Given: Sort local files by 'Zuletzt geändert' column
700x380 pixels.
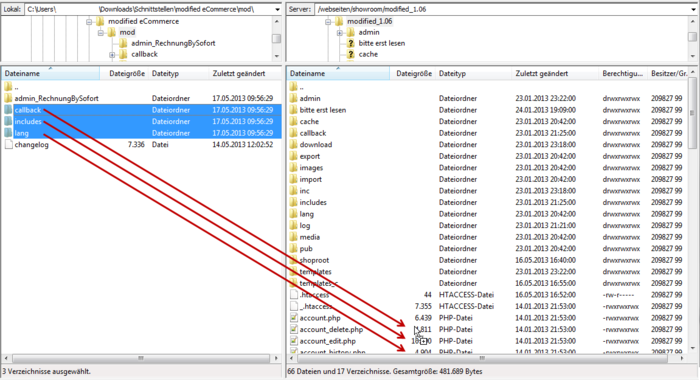Looking at the screenshot, I should (x=245, y=73).
